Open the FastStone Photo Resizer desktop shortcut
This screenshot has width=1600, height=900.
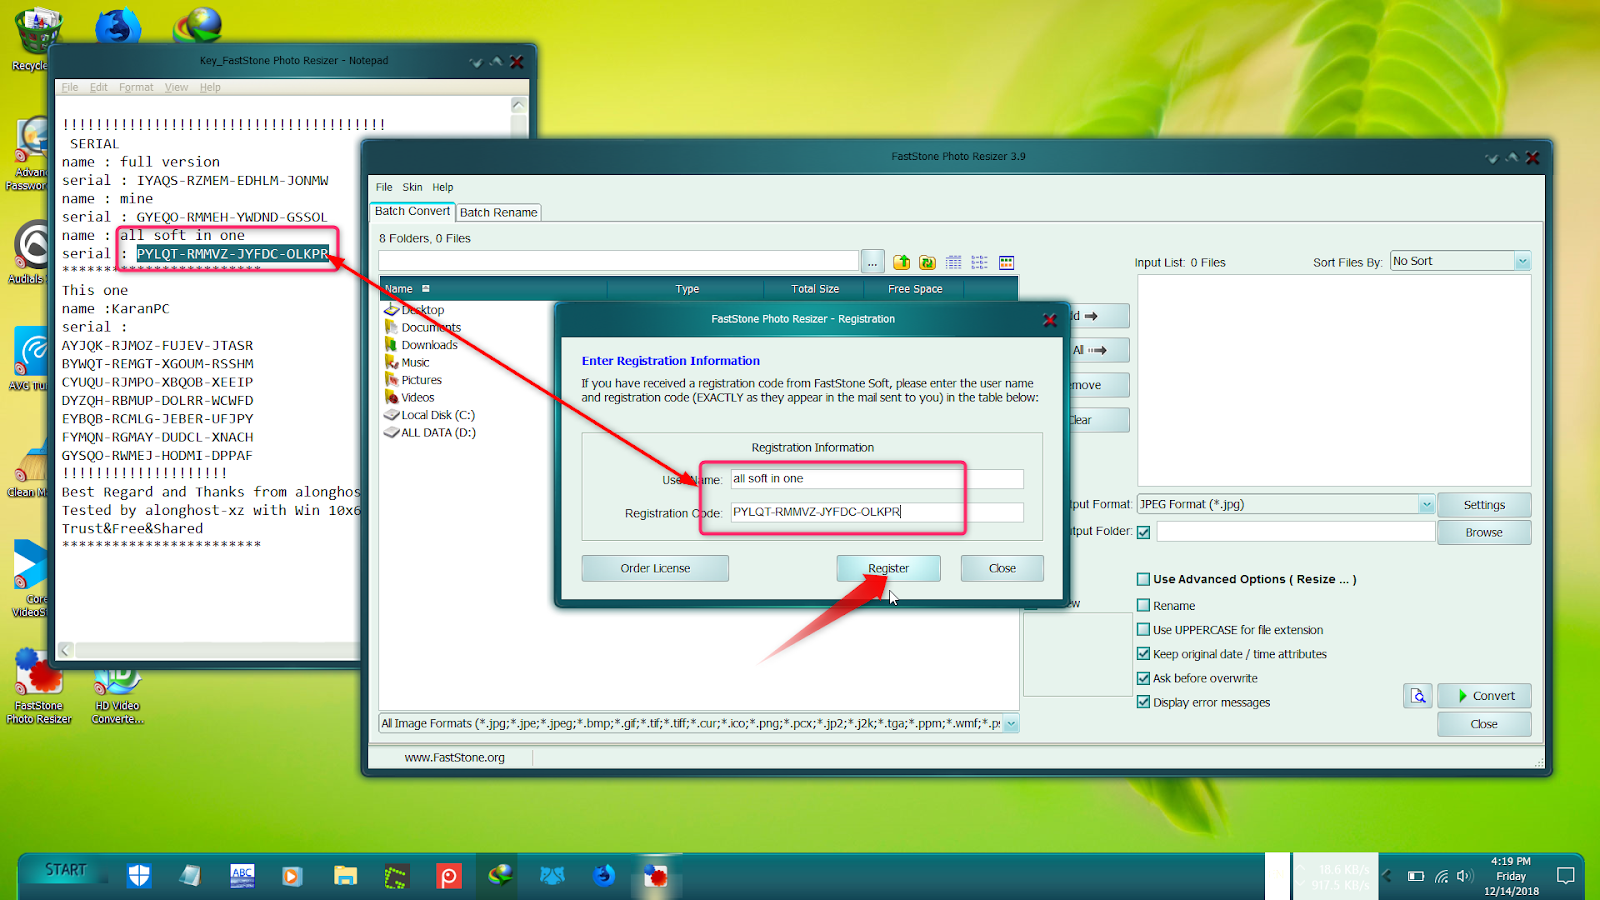(38, 686)
